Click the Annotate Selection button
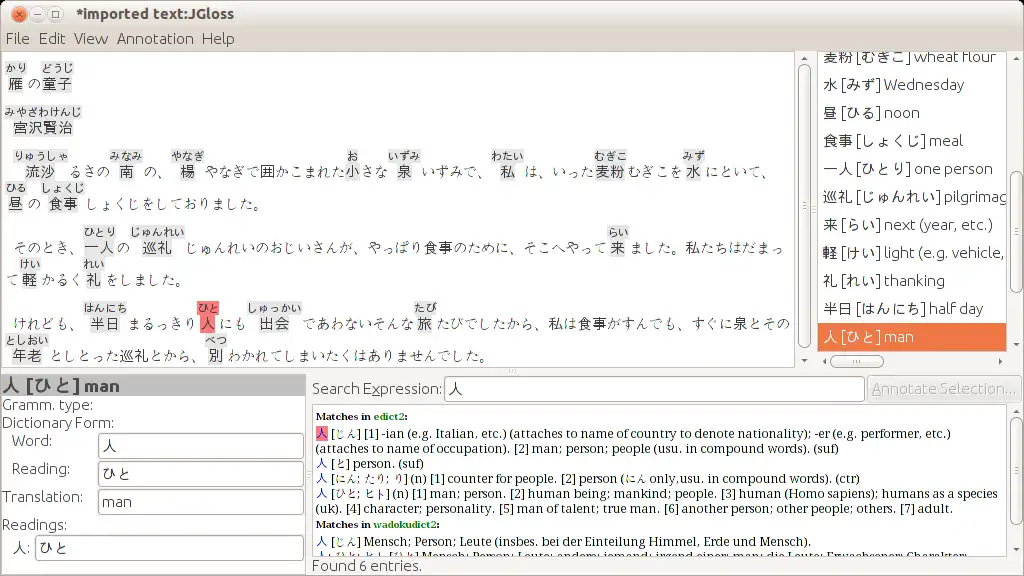This screenshot has width=1024, height=576. click(943, 389)
